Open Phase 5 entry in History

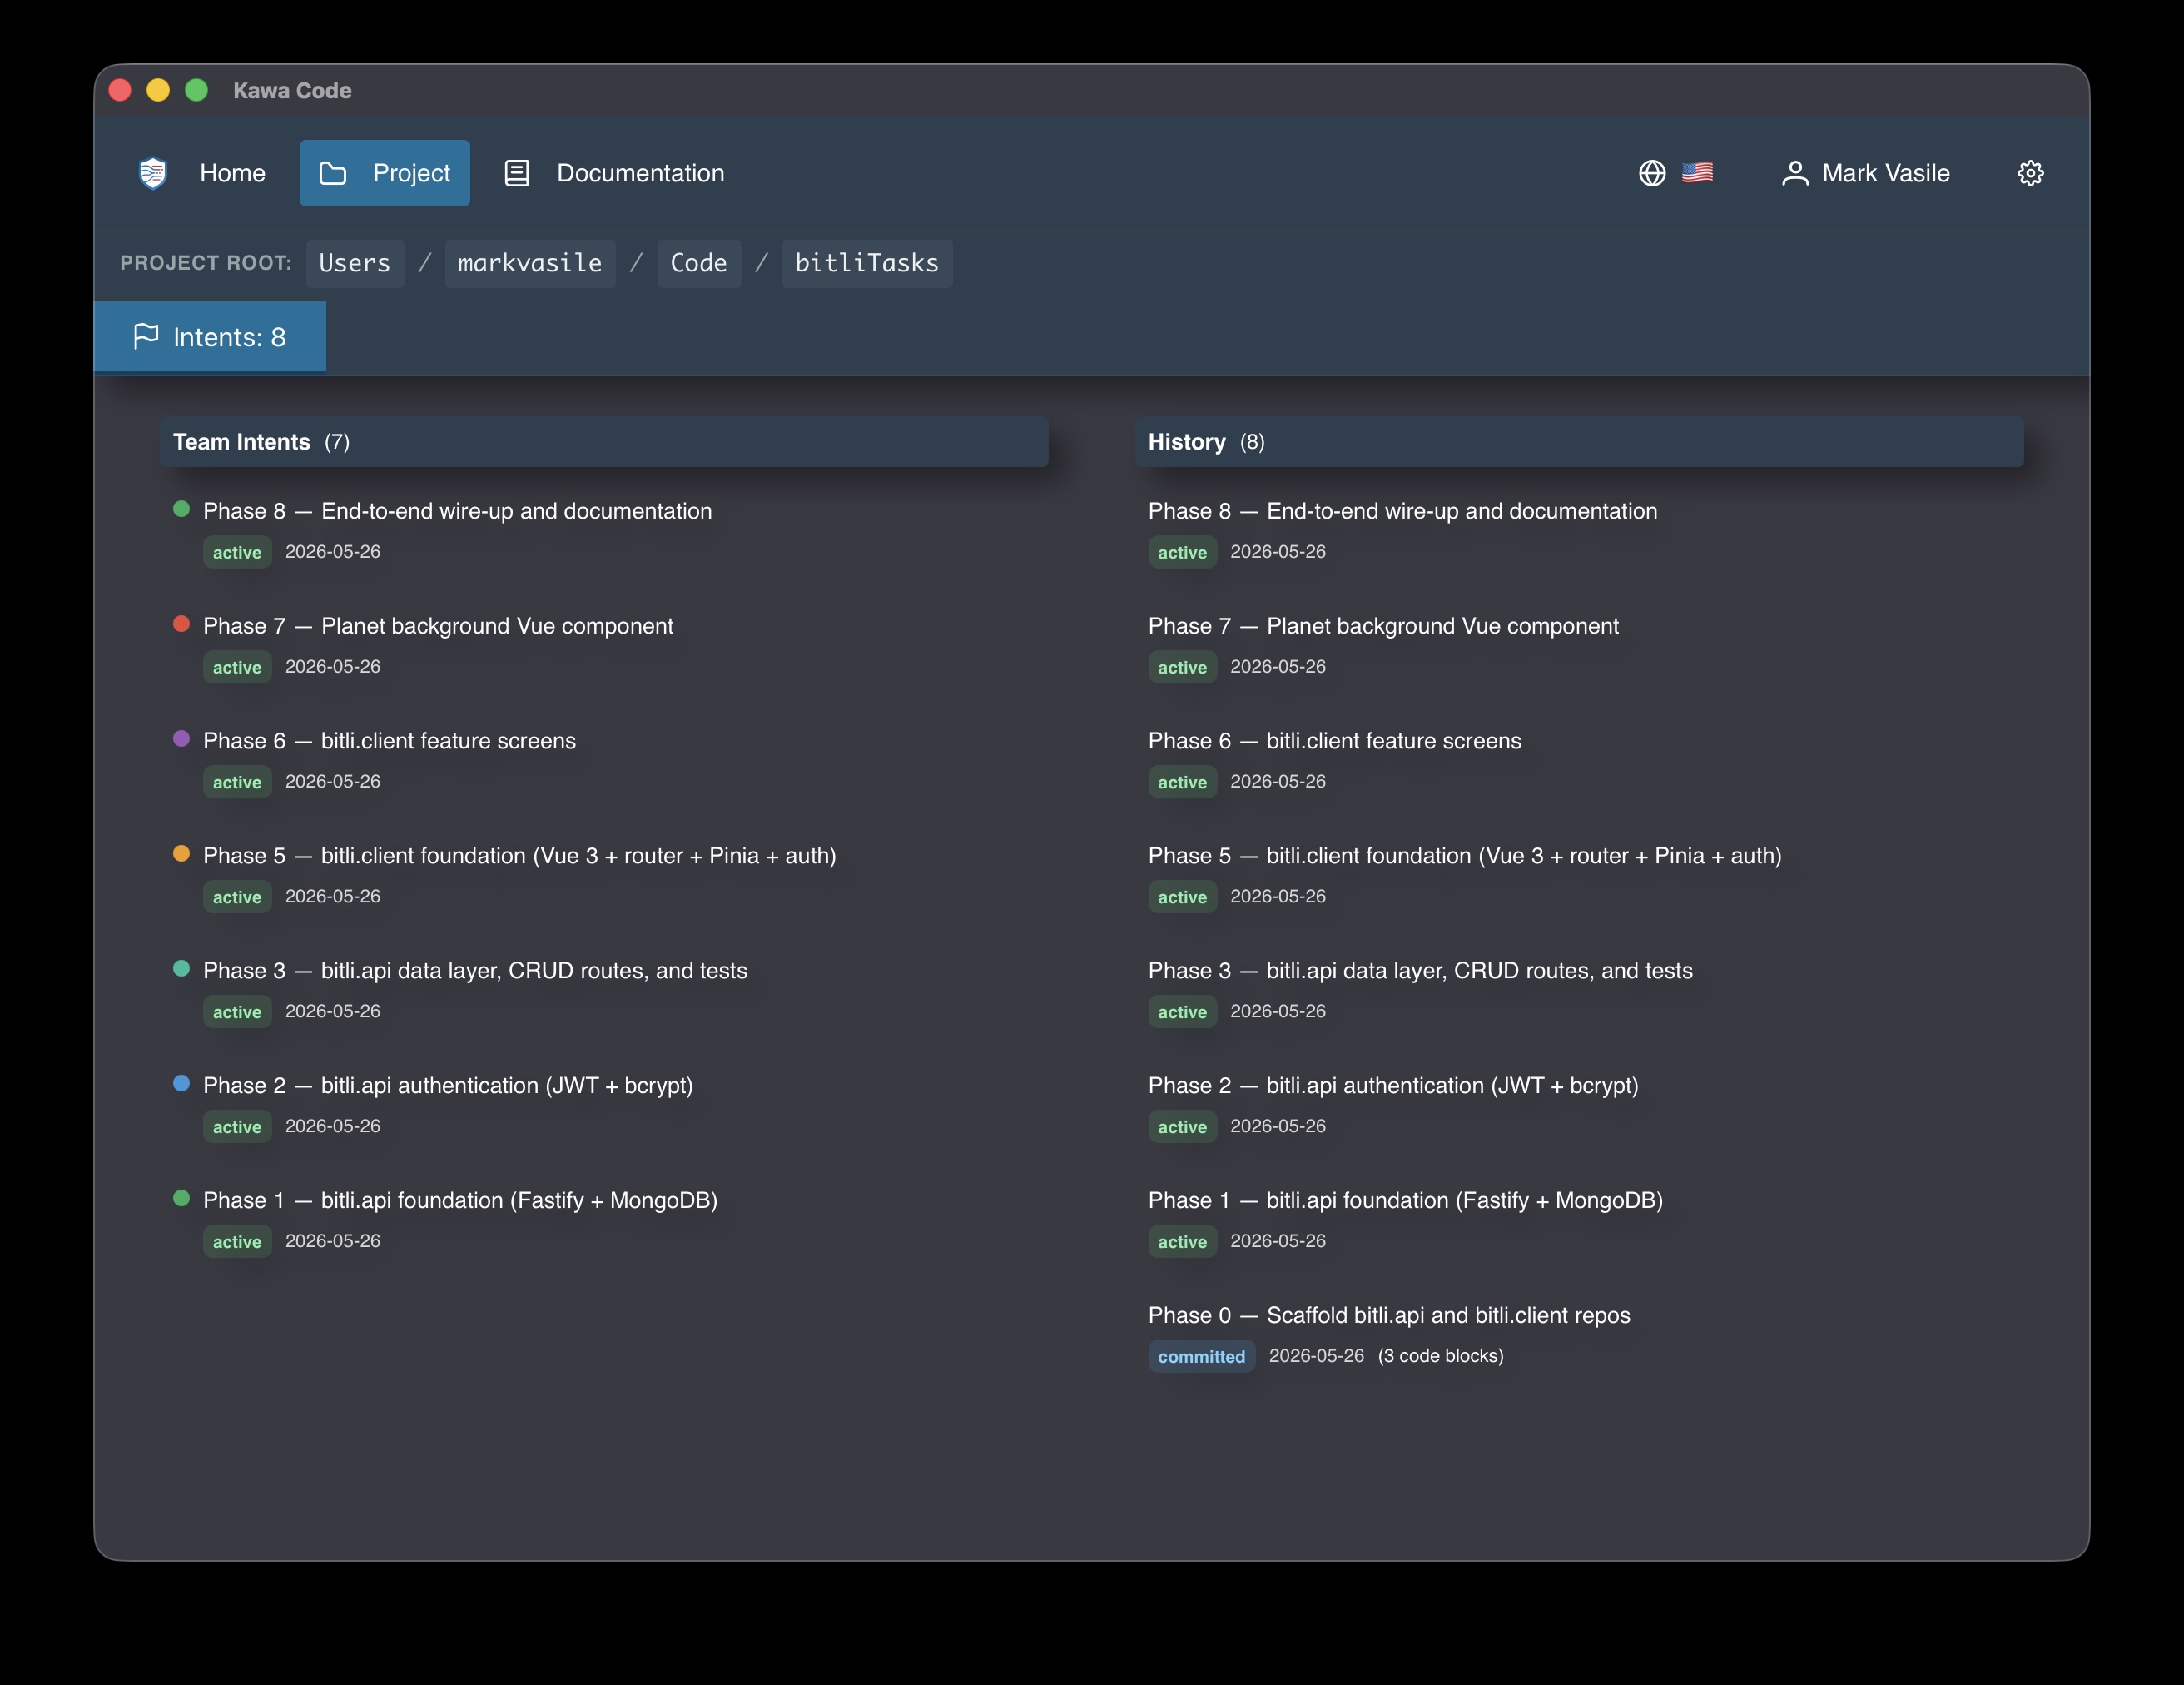pos(1464,856)
